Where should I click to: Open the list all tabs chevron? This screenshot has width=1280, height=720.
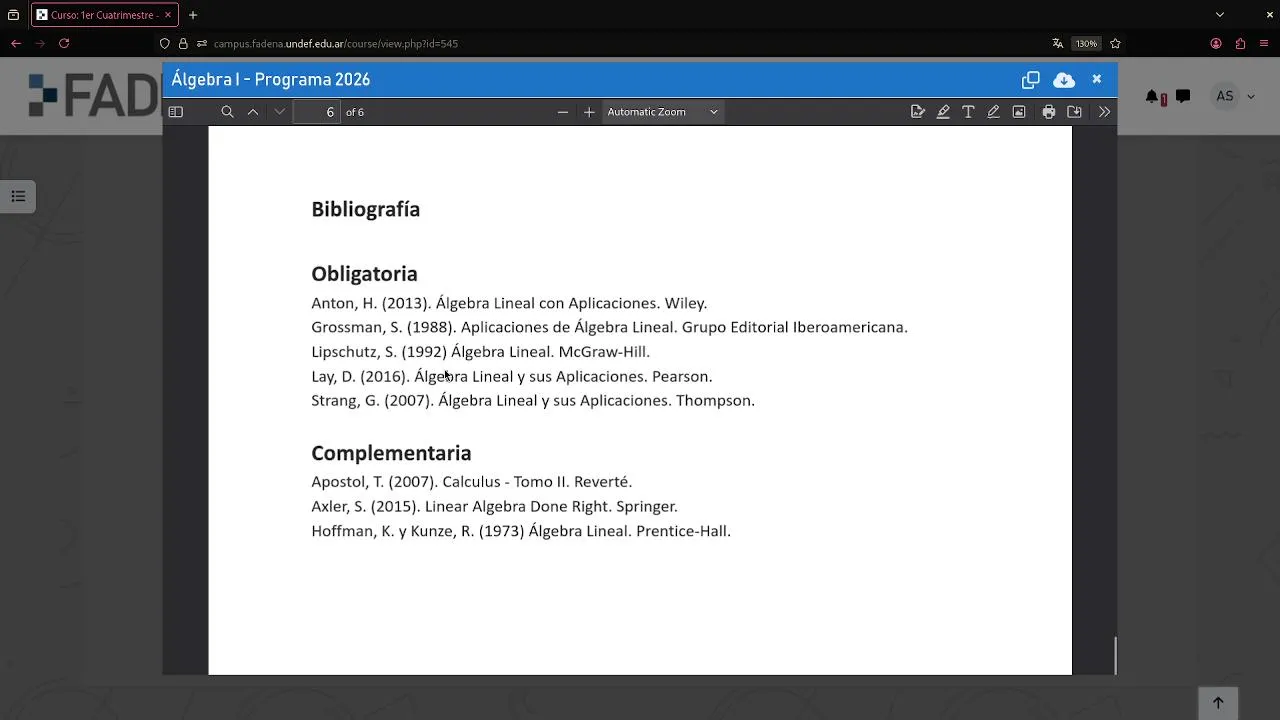coord(1219,15)
